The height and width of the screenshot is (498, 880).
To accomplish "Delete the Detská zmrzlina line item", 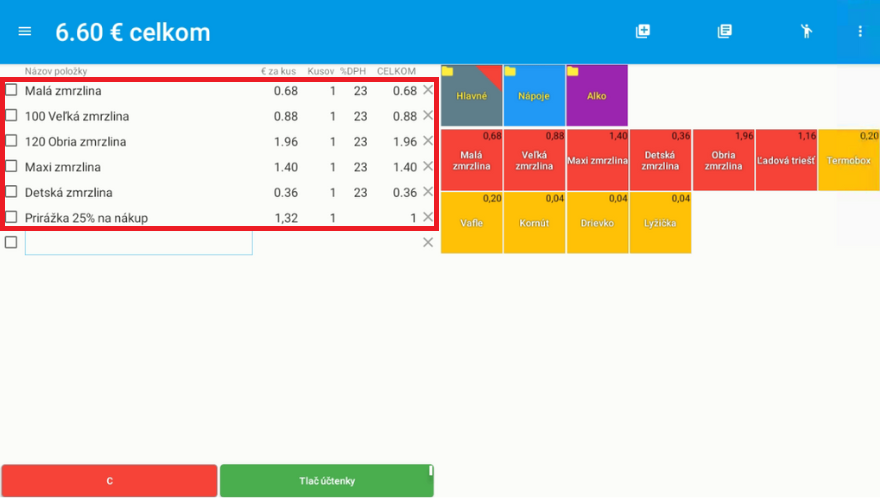I will [428, 192].
